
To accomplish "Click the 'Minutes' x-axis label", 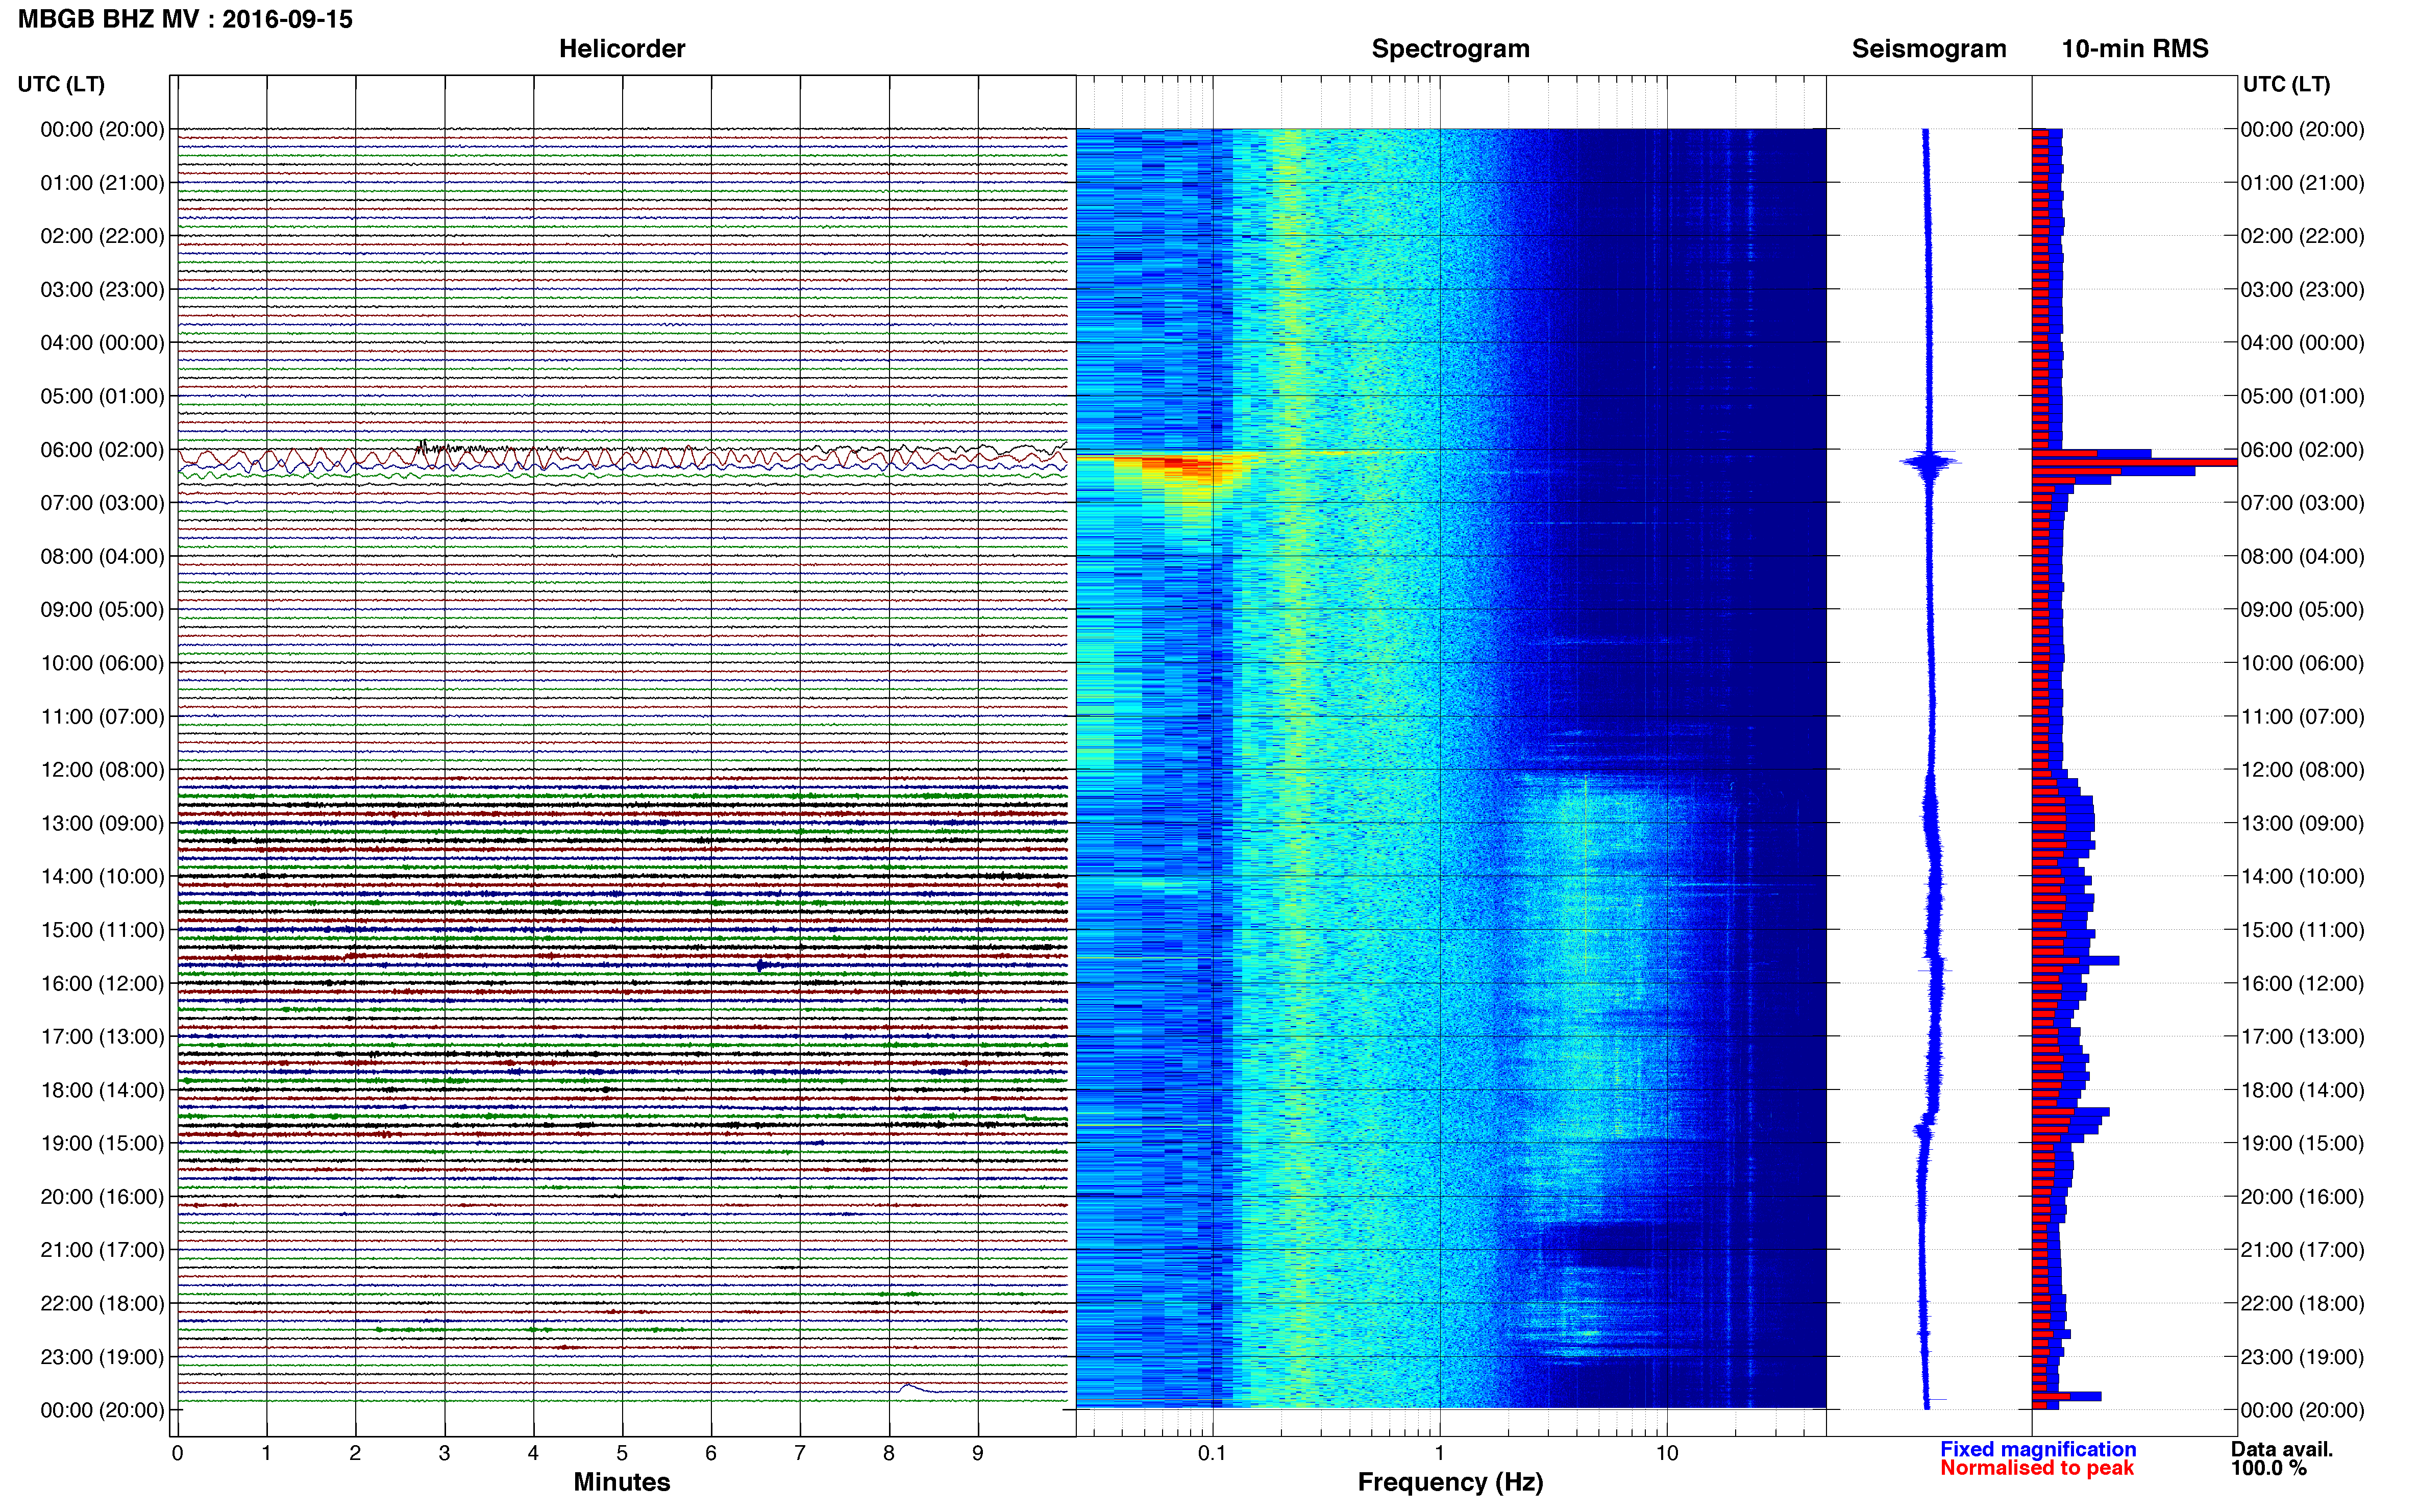I will tap(622, 1482).
